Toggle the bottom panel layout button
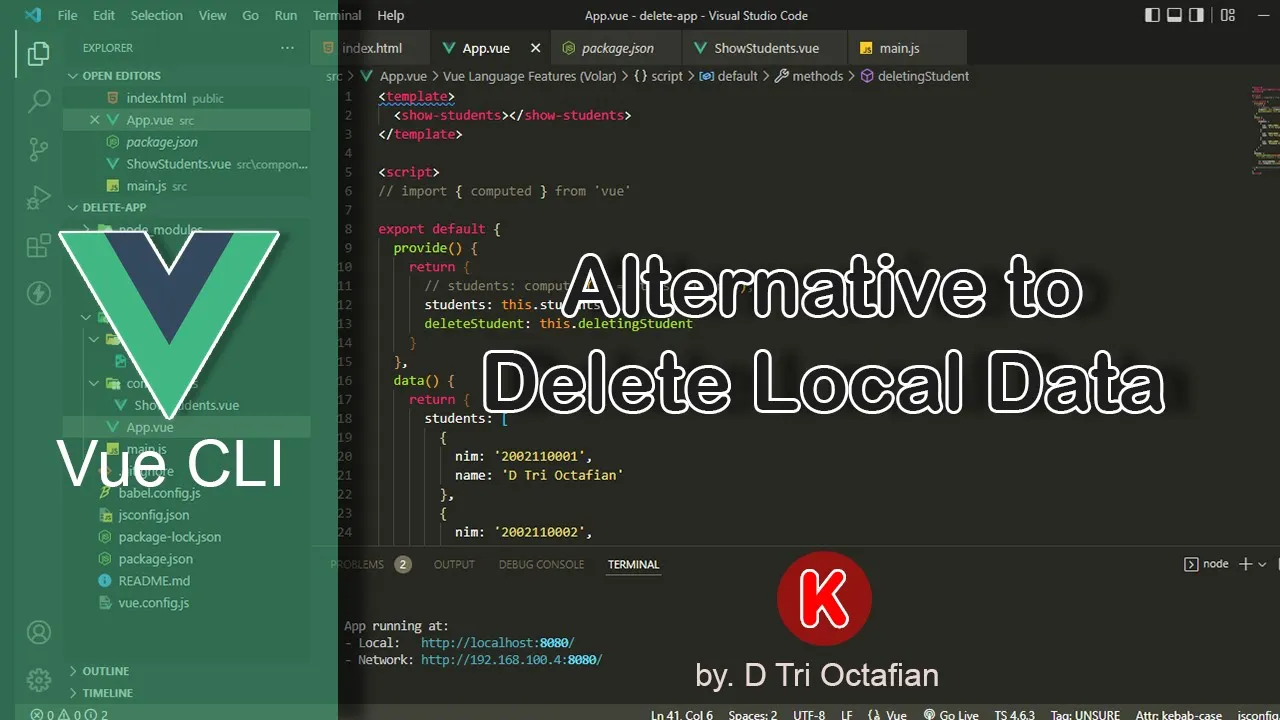This screenshot has height=720, width=1280. coord(1176,15)
